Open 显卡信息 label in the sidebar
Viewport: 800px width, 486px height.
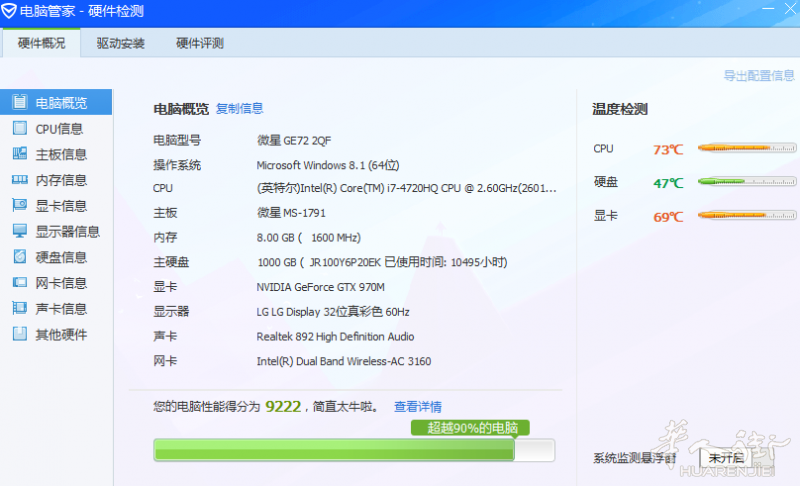61,206
